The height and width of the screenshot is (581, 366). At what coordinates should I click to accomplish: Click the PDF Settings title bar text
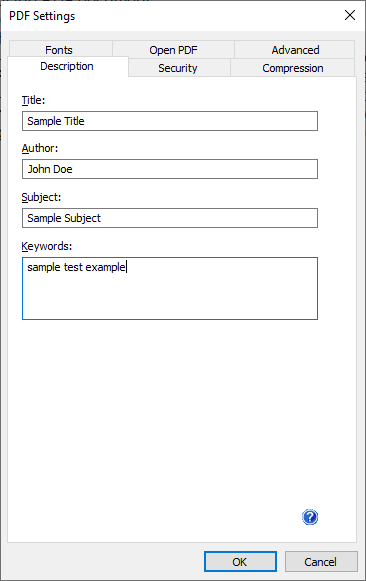click(x=42, y=16)
